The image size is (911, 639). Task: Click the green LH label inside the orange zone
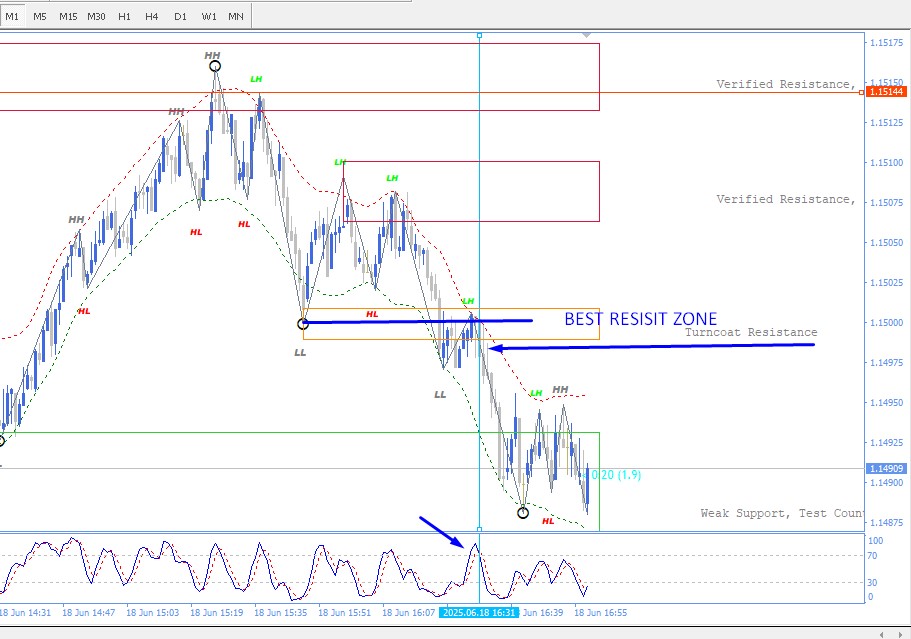468,301
